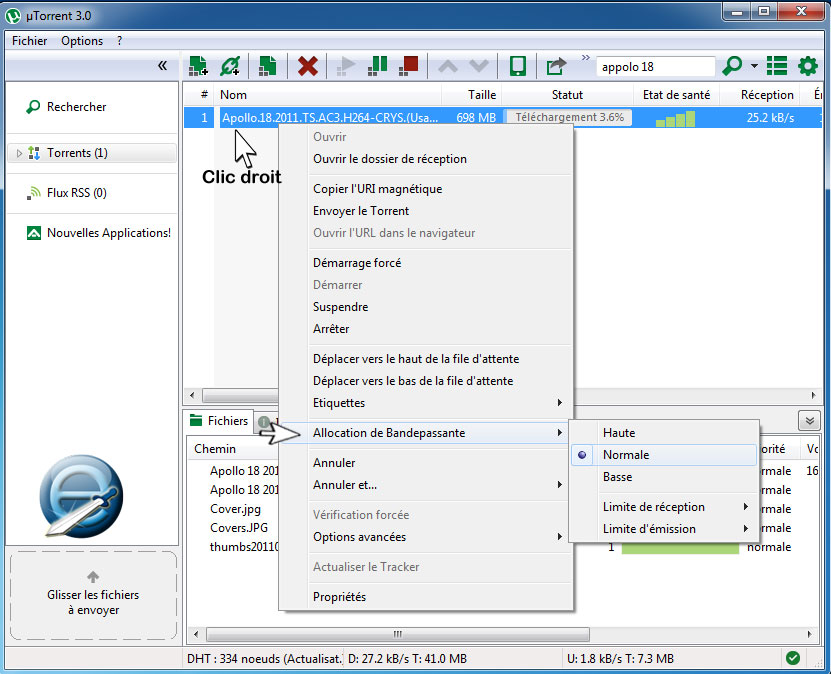This screenshot has height=674, width=831.
Task: Click the Remote mobile device icon
Action: (x=518, y=66)
